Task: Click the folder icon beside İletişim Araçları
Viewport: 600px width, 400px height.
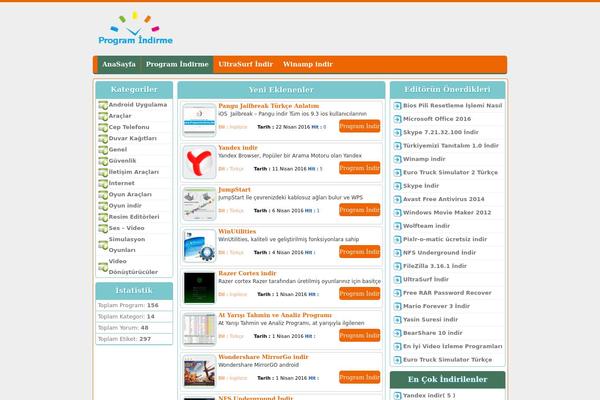Action: (103, 173)
